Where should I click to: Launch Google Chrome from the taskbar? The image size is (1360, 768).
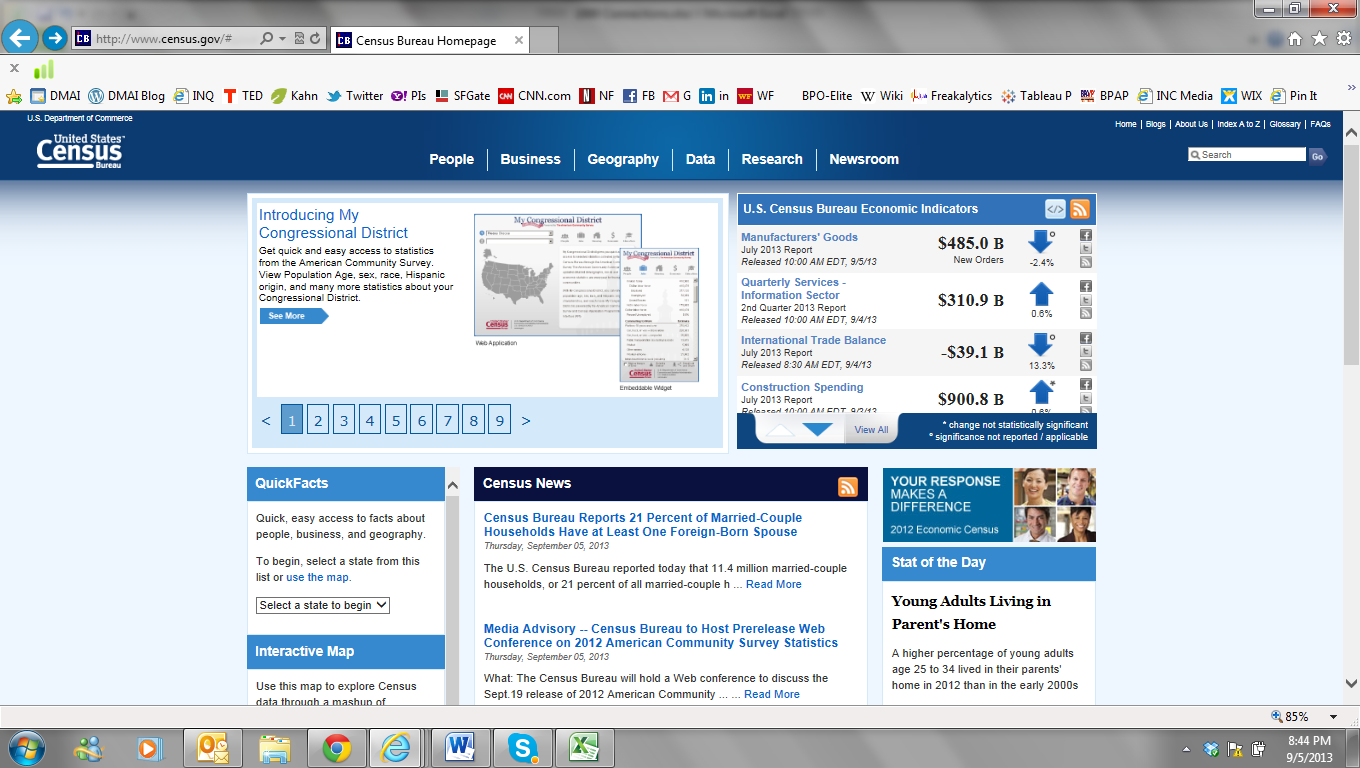[x=336, y=747]
